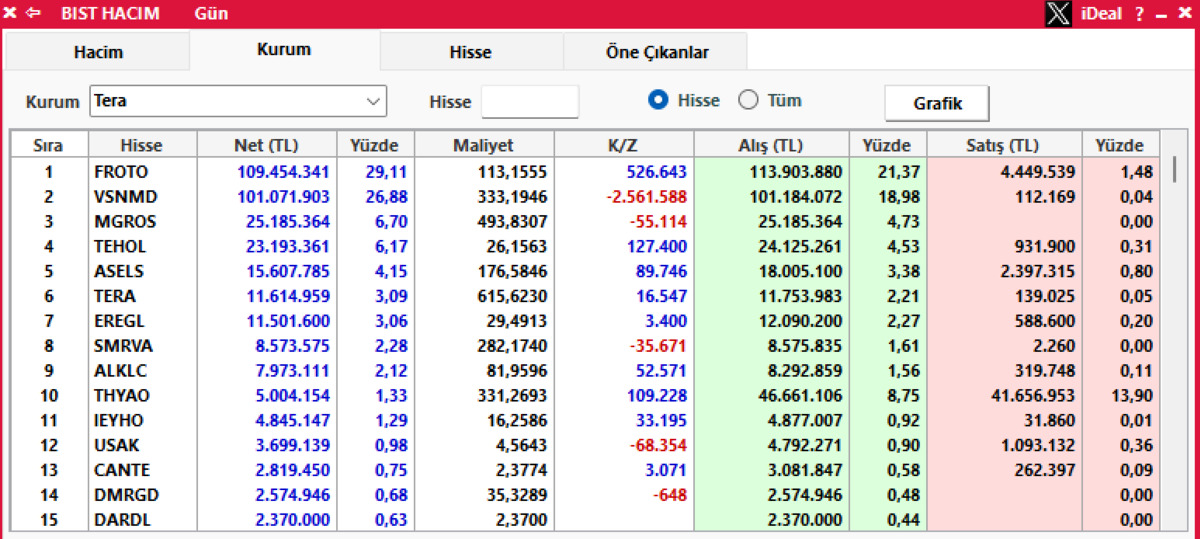Select the SMRVA stock name

(x=122, y=346)
